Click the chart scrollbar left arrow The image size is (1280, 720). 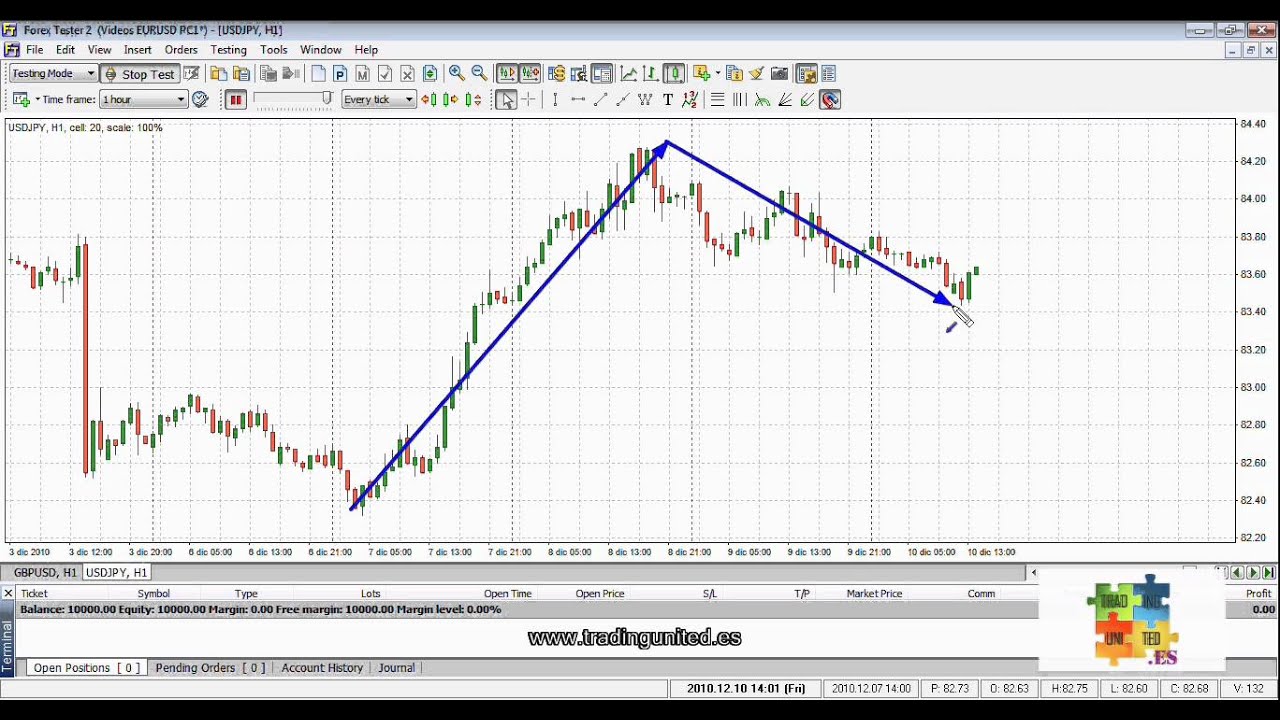(x=1033, y=572)
